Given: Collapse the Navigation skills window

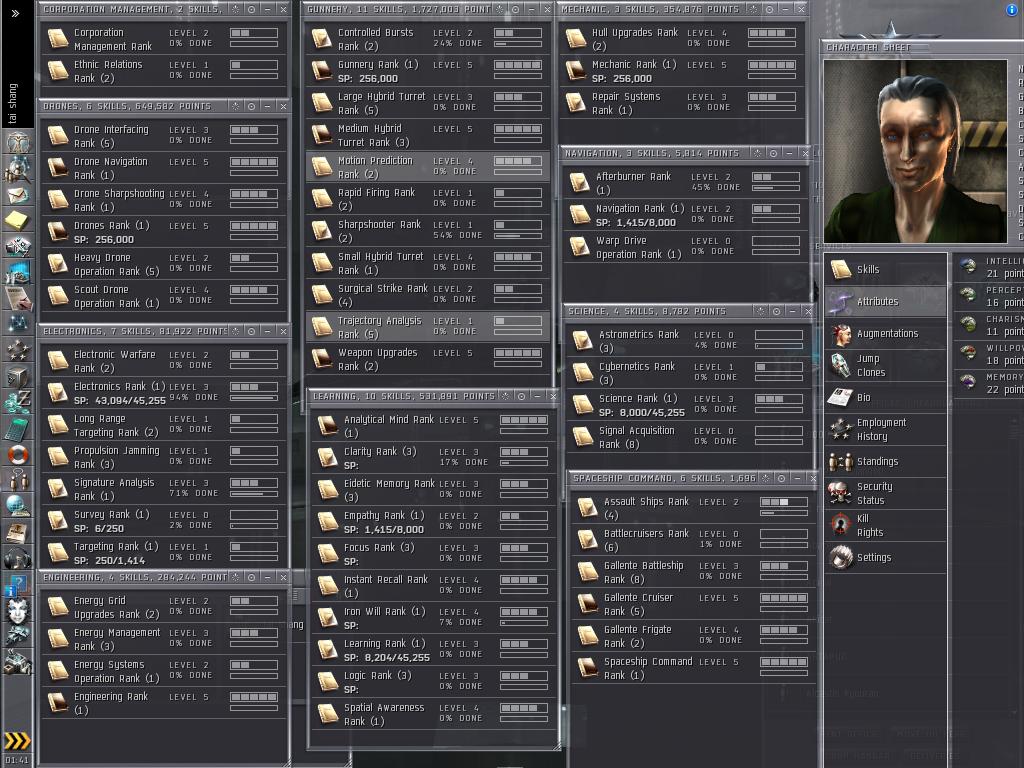Looking at the screenshot, I should click(x=789, y=153).
